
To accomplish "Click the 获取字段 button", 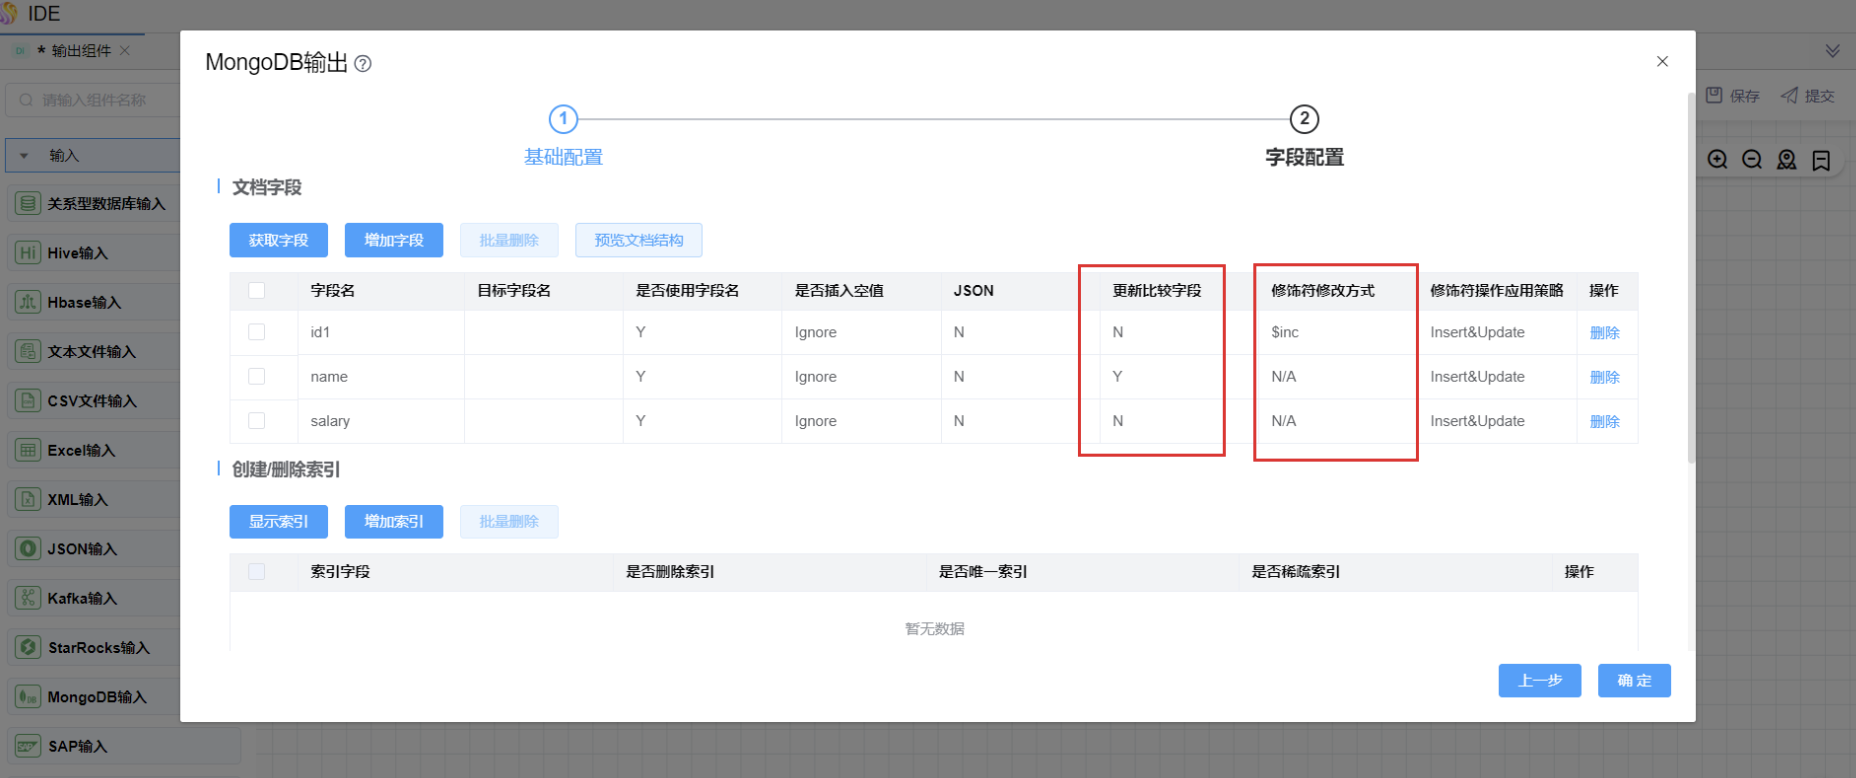I will (278, 240).
